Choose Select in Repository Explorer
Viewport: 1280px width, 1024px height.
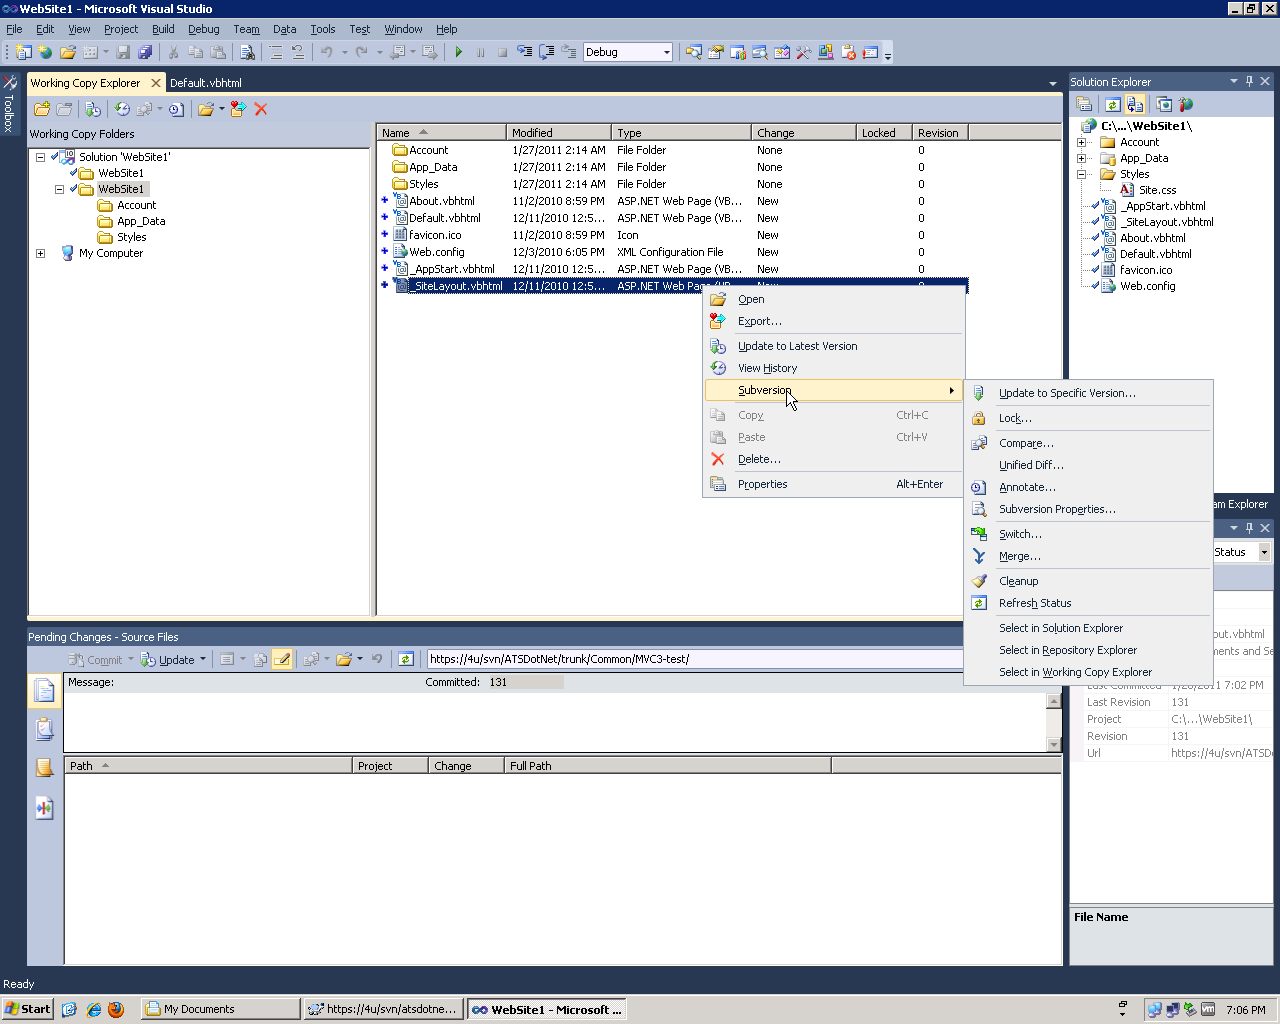click(1088, 650)
